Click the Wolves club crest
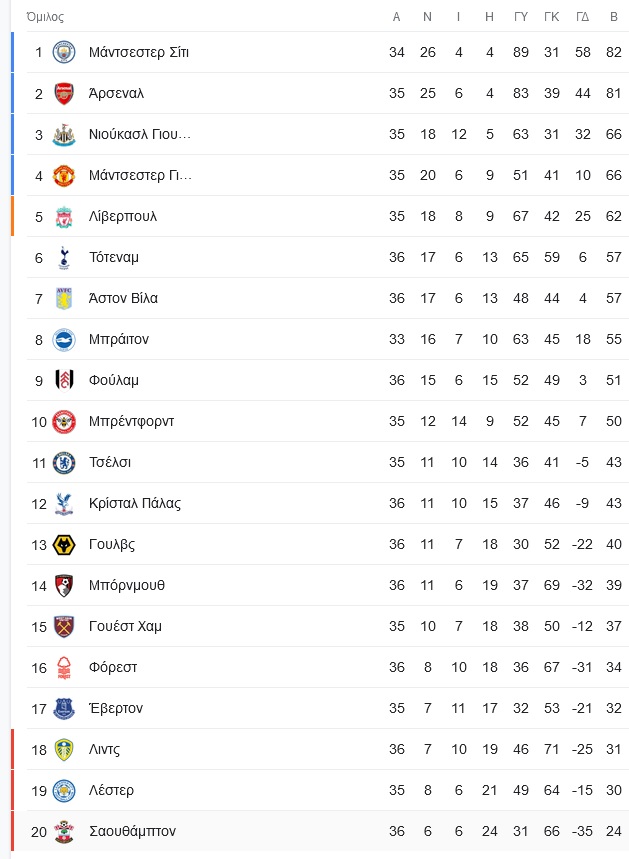Viewport: 629px width, 859px height. pyautogui.click(x=64, y=545)
